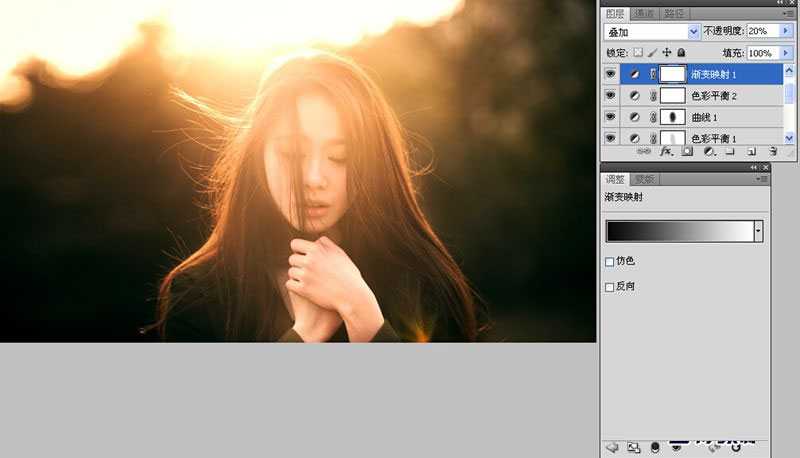Click the link layers icon
The height and width of the screenshot is (458, 800).
(x=645, y=152)
